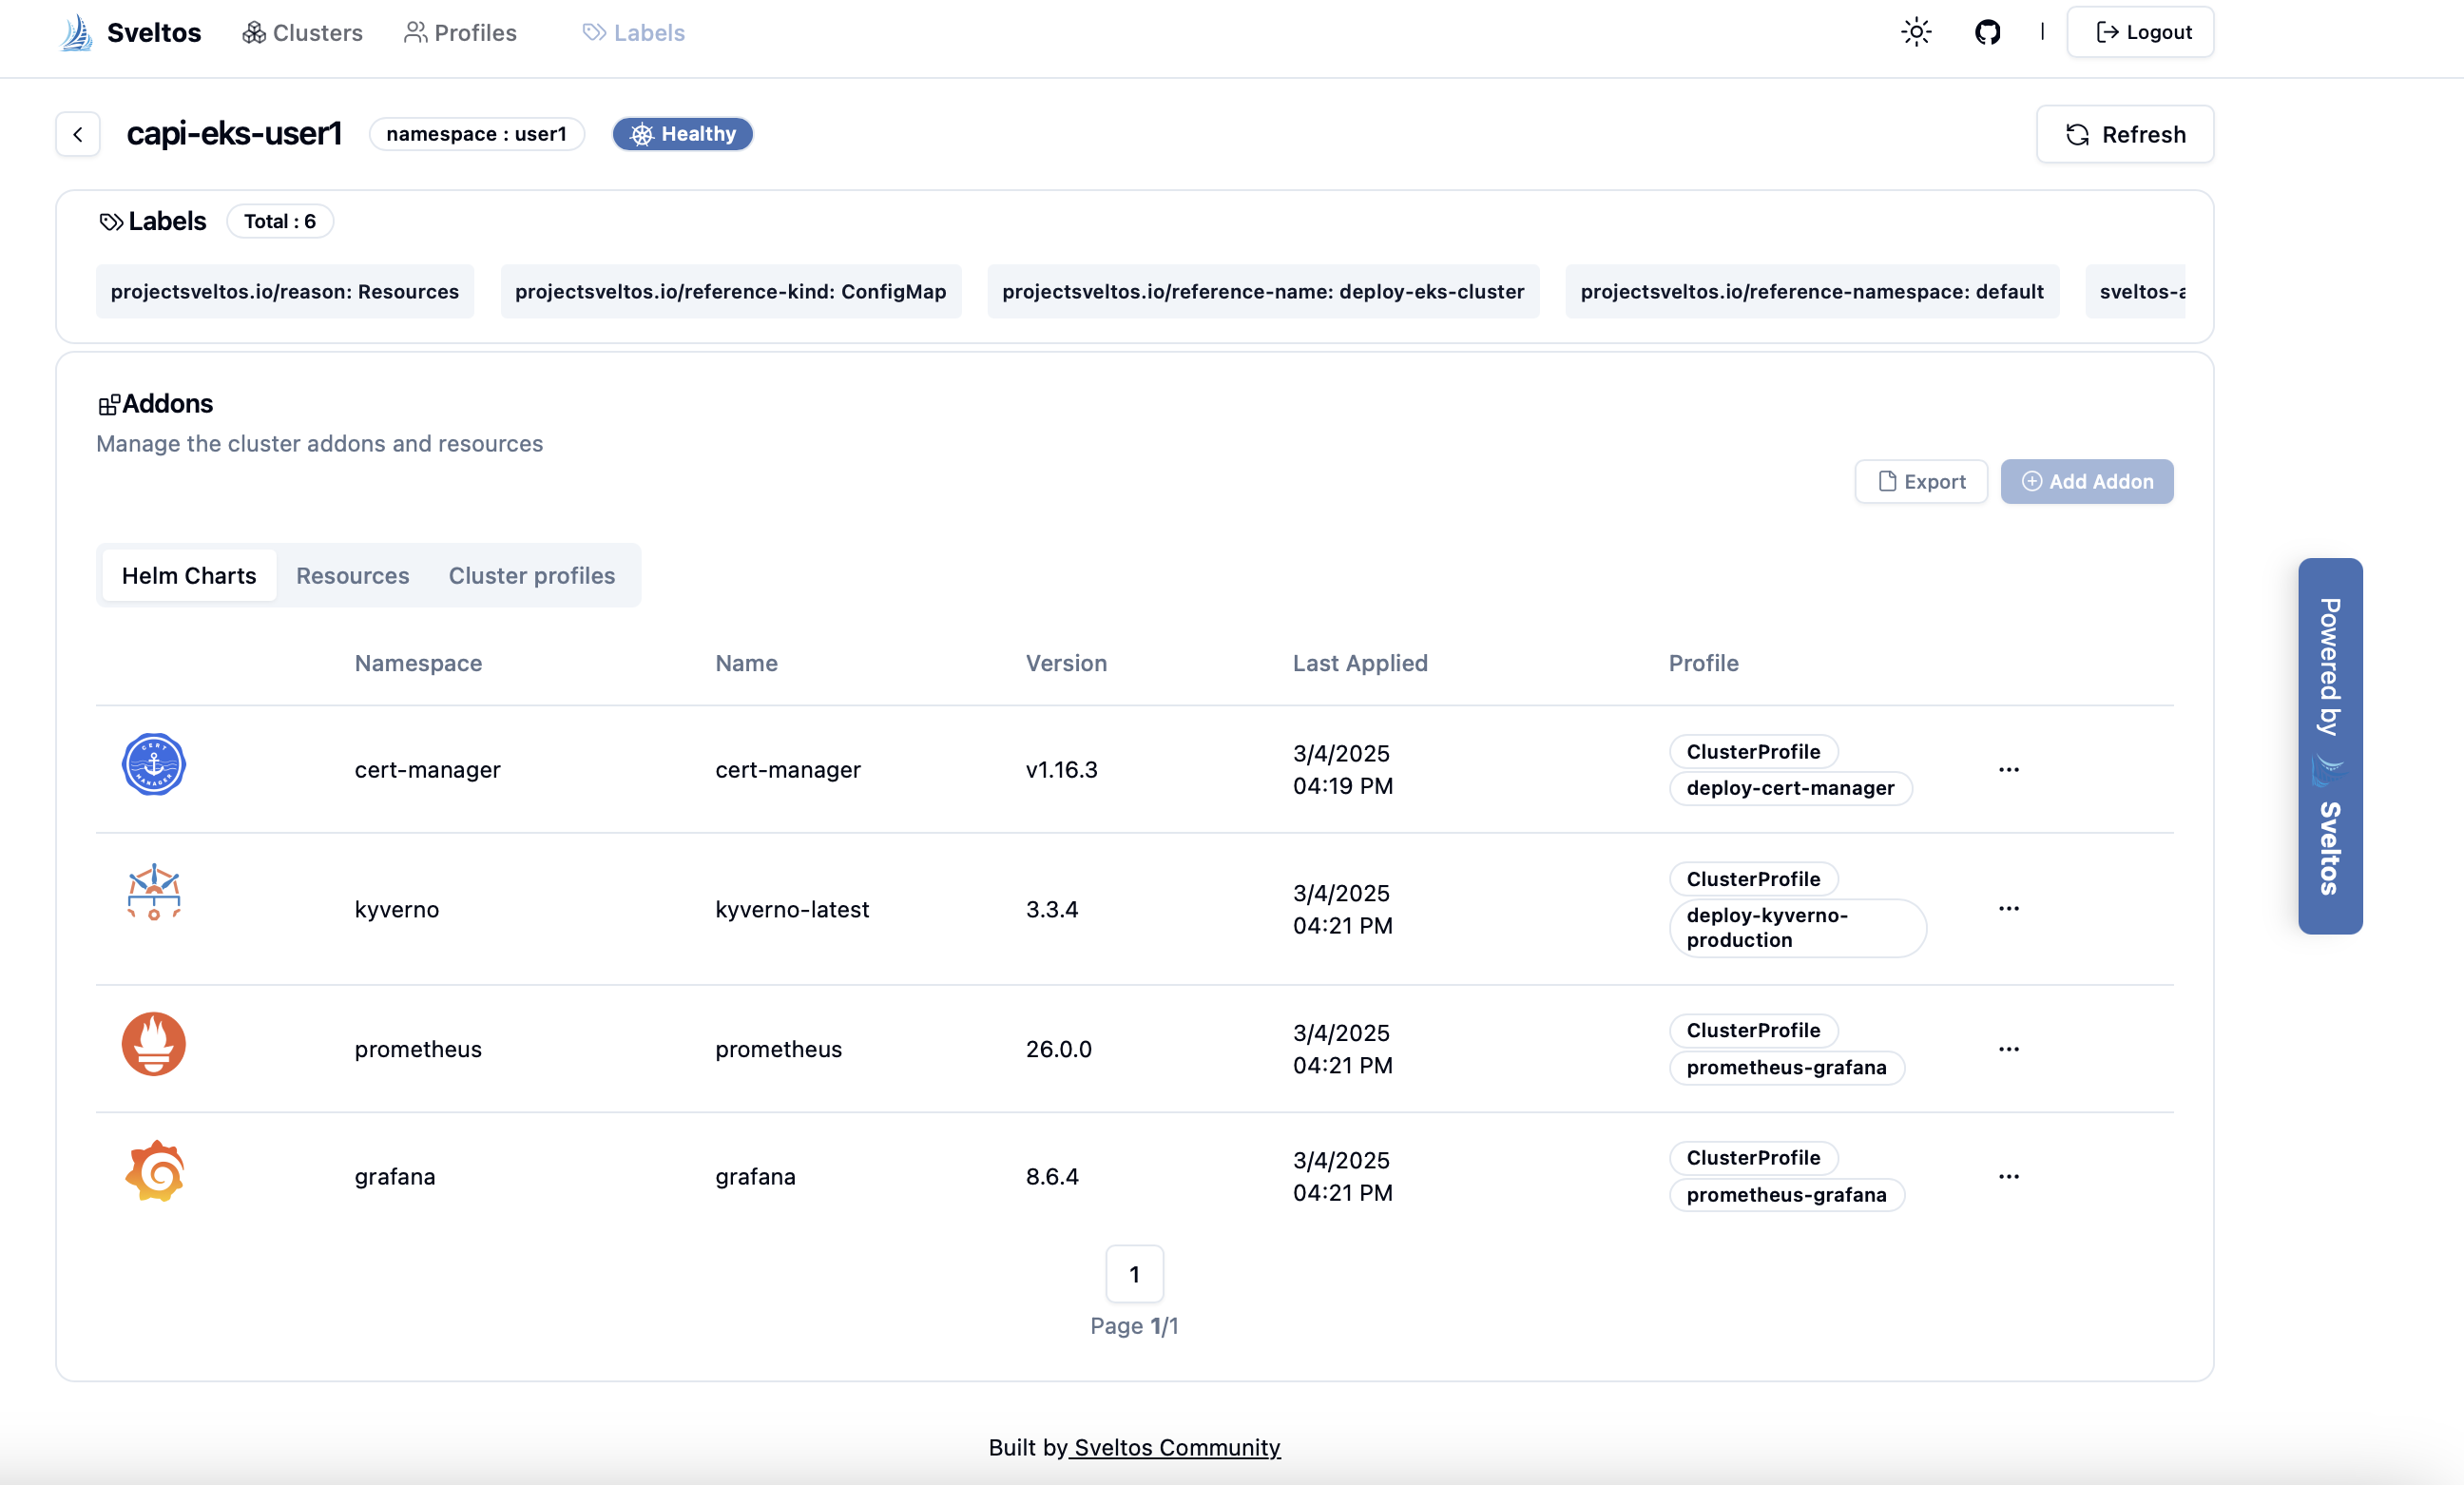This screenshot has height=1485, width=2464.
Task: Click the cert-manager helm chart icon
Action: click(x=153, y=765)
